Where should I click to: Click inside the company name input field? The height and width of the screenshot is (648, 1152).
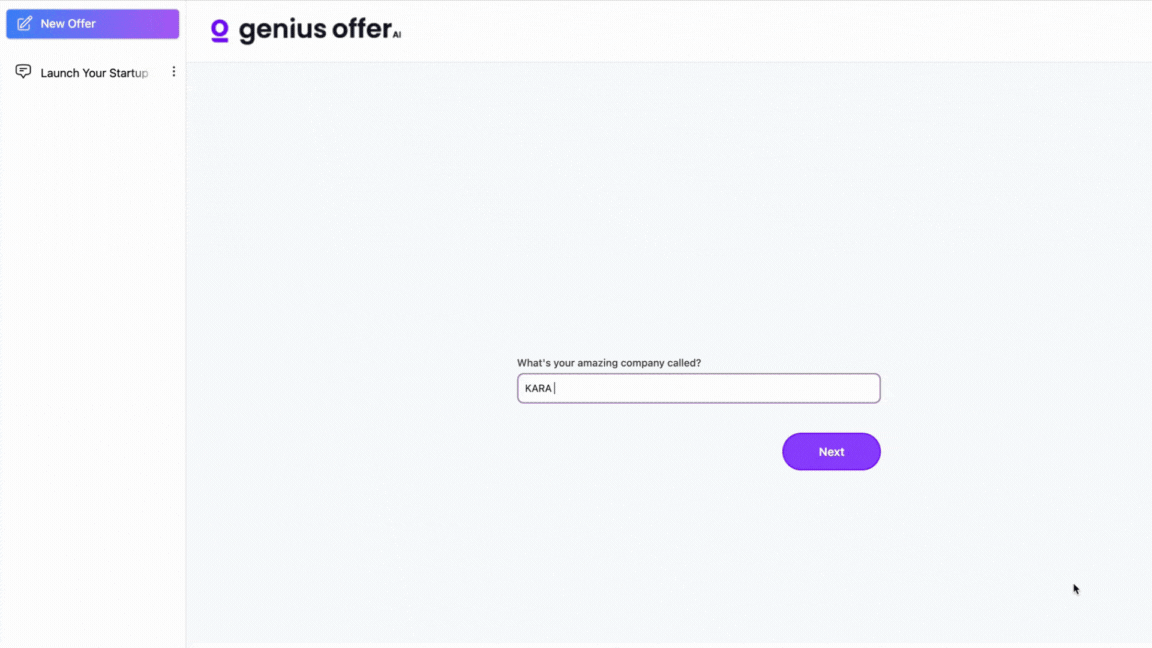[698, 388]
